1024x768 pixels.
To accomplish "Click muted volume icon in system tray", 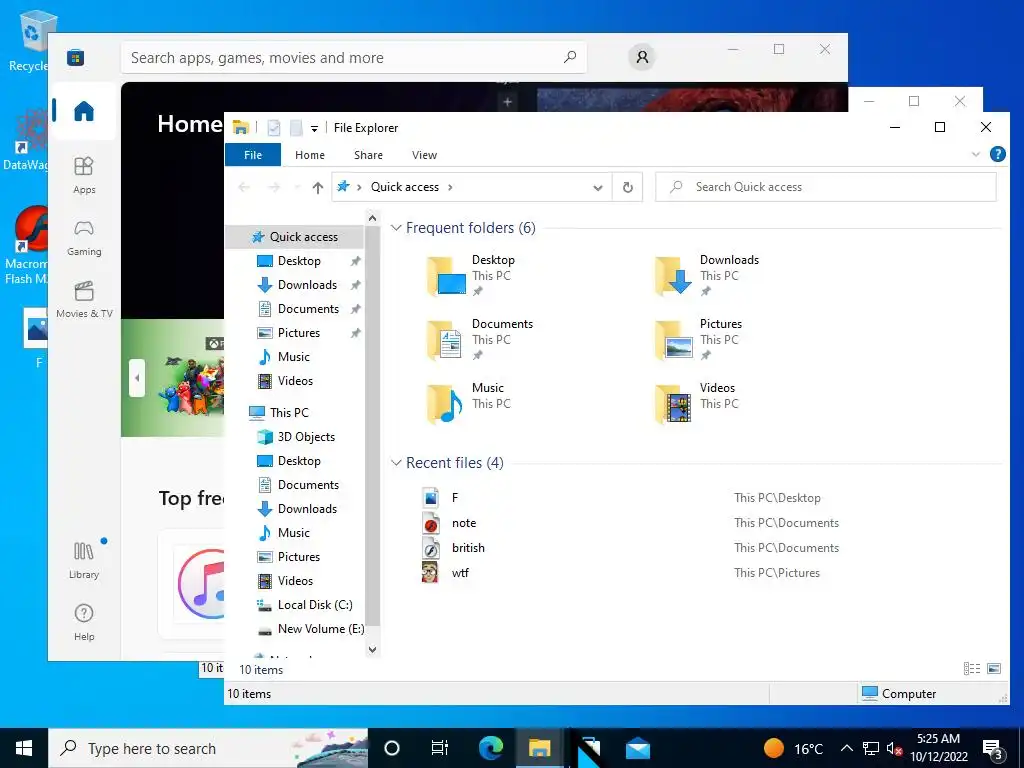I will coord(894,749).
